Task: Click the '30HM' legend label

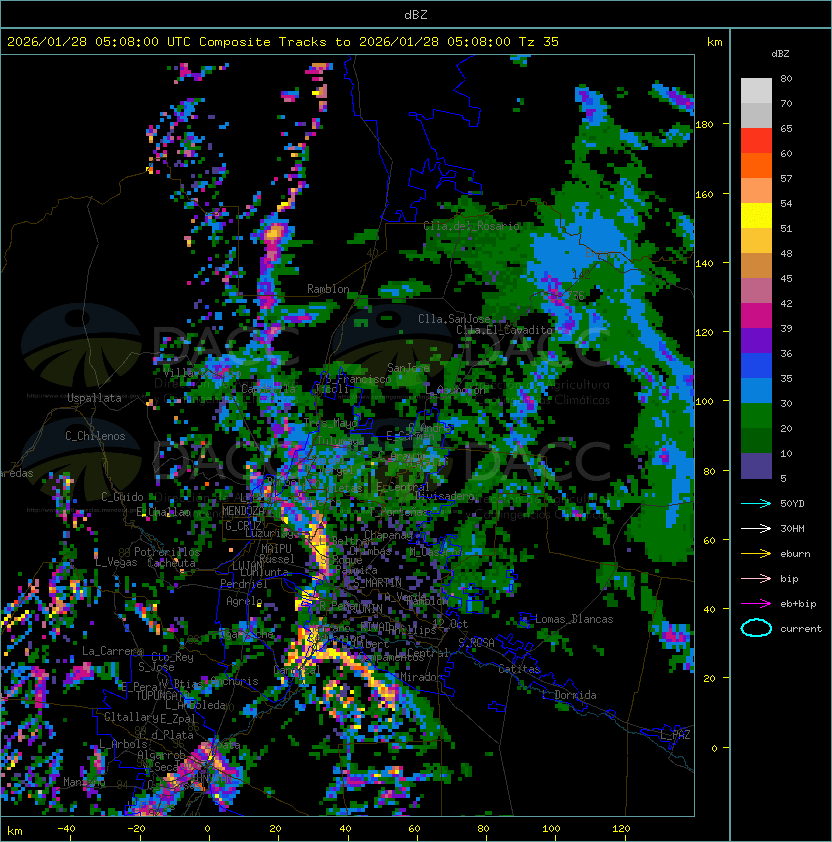Action: coord(792,528)
